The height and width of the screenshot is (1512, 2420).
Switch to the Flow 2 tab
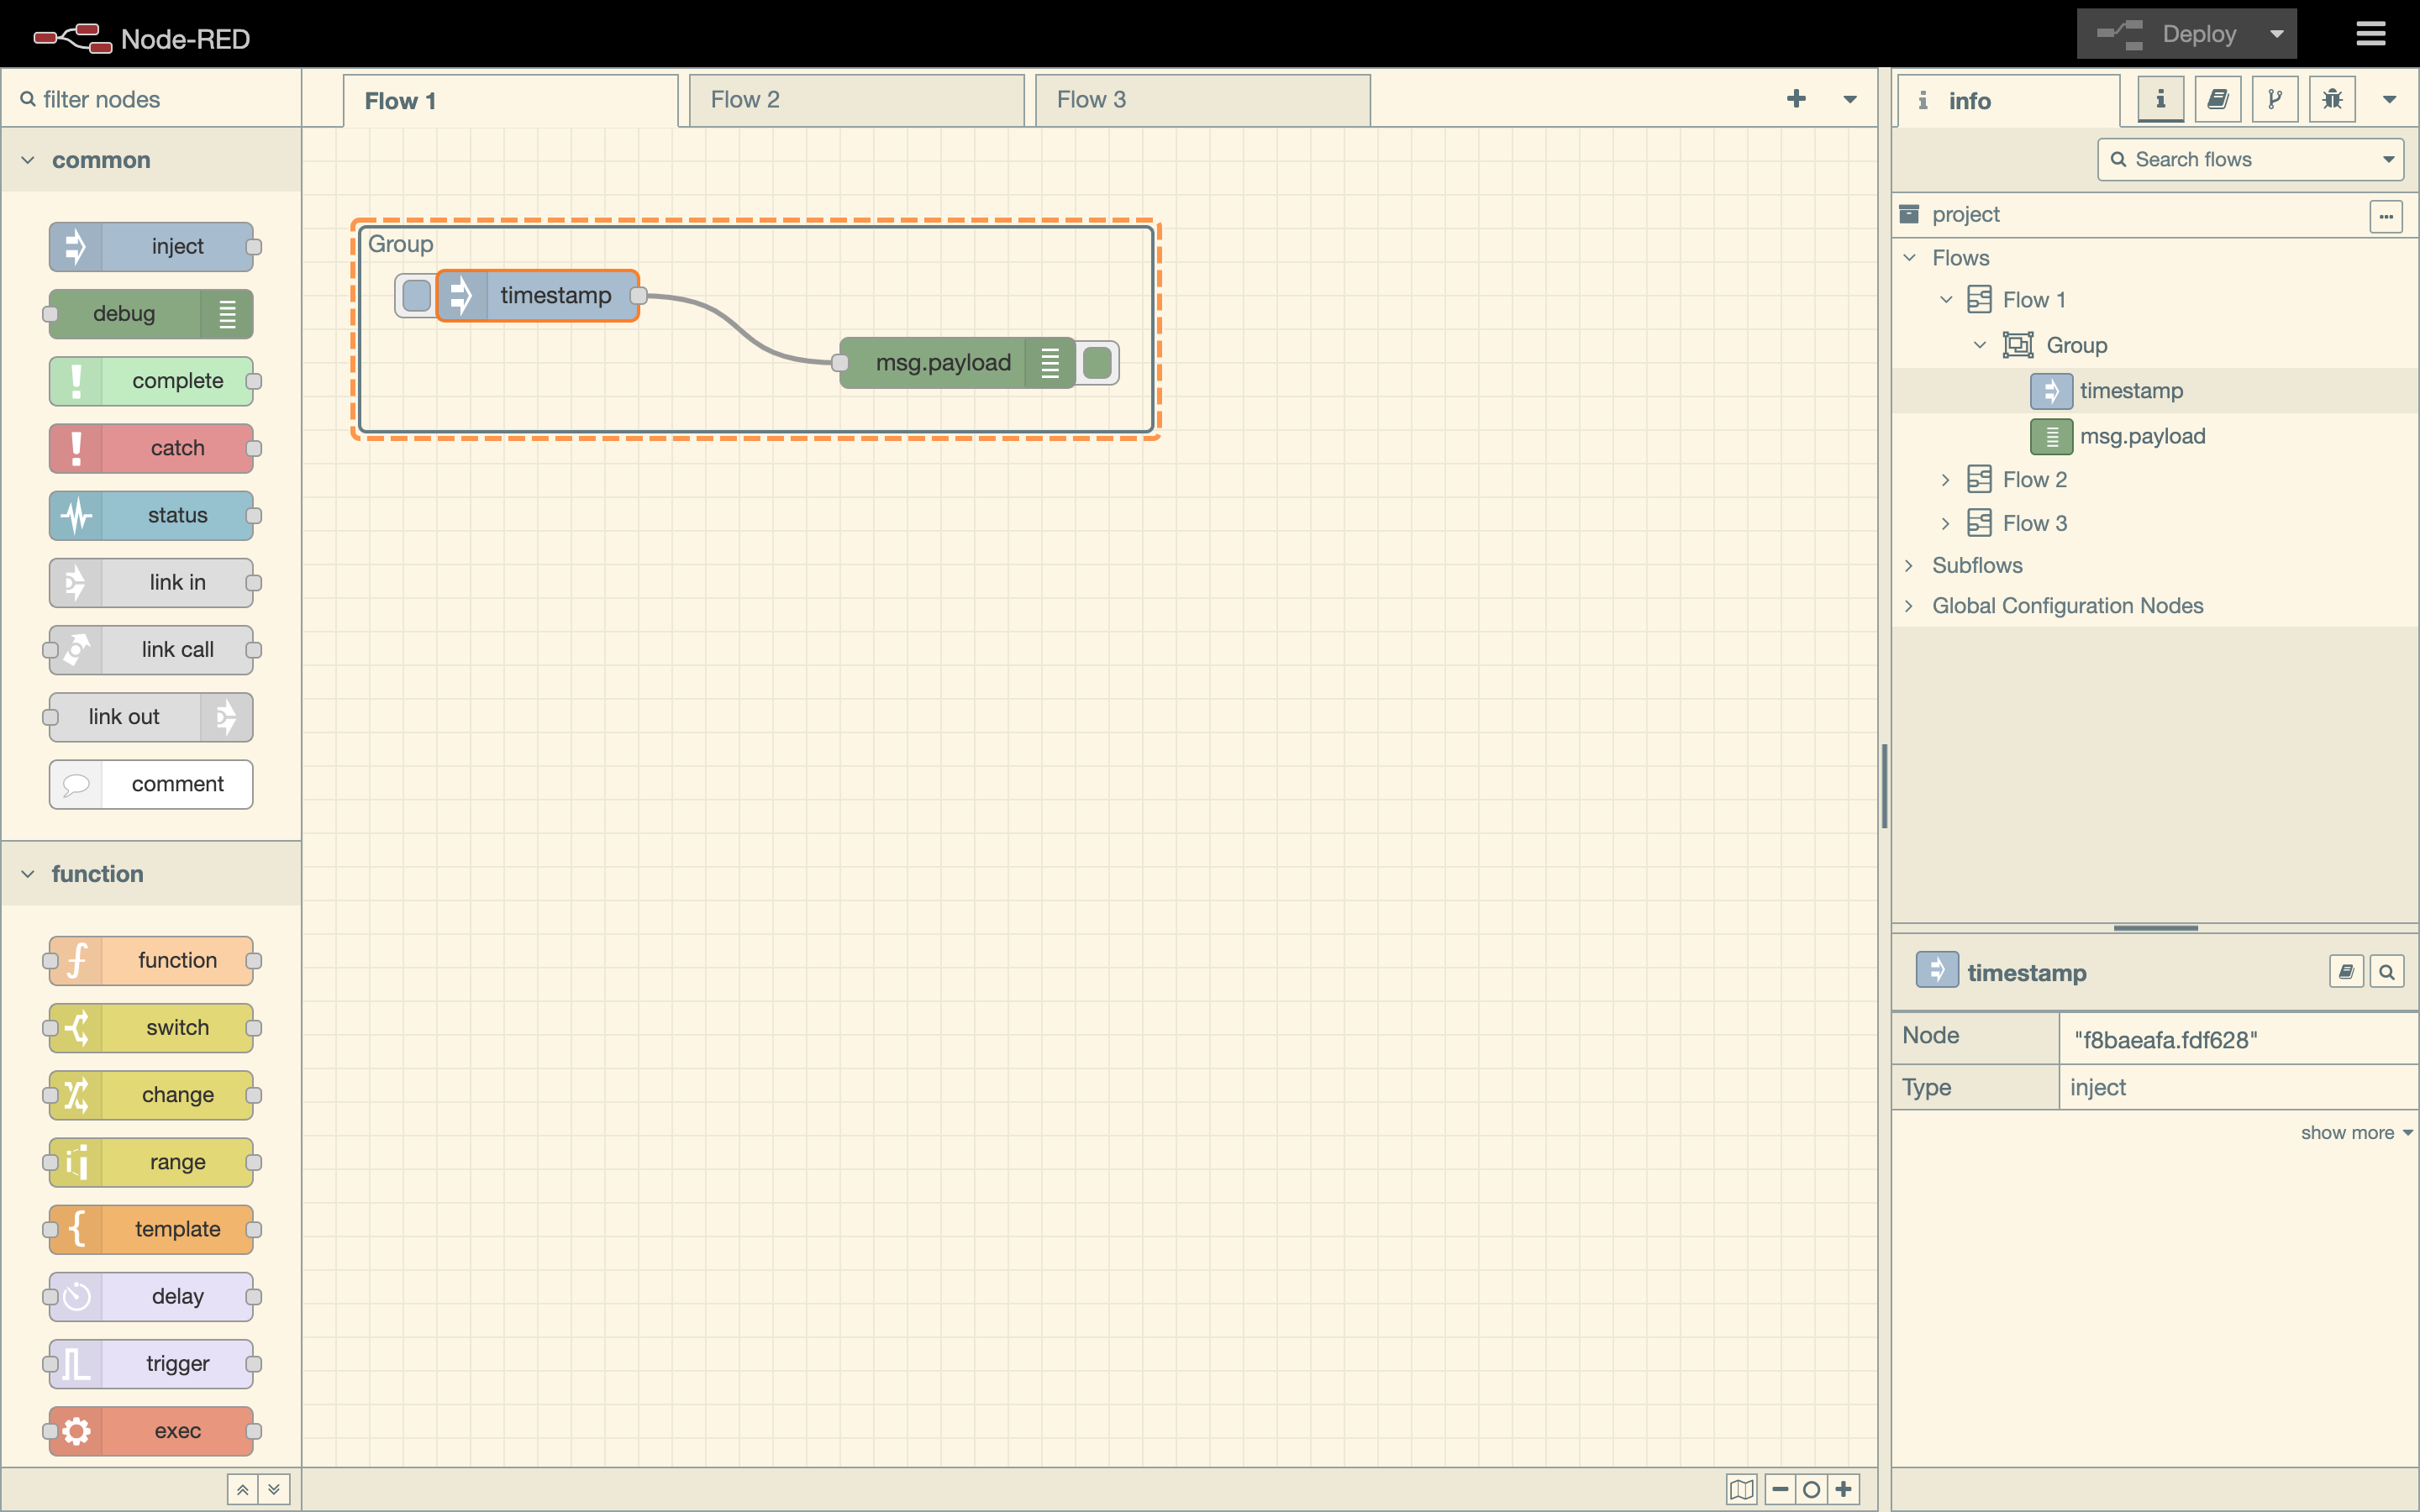click(x=856, y=100)
